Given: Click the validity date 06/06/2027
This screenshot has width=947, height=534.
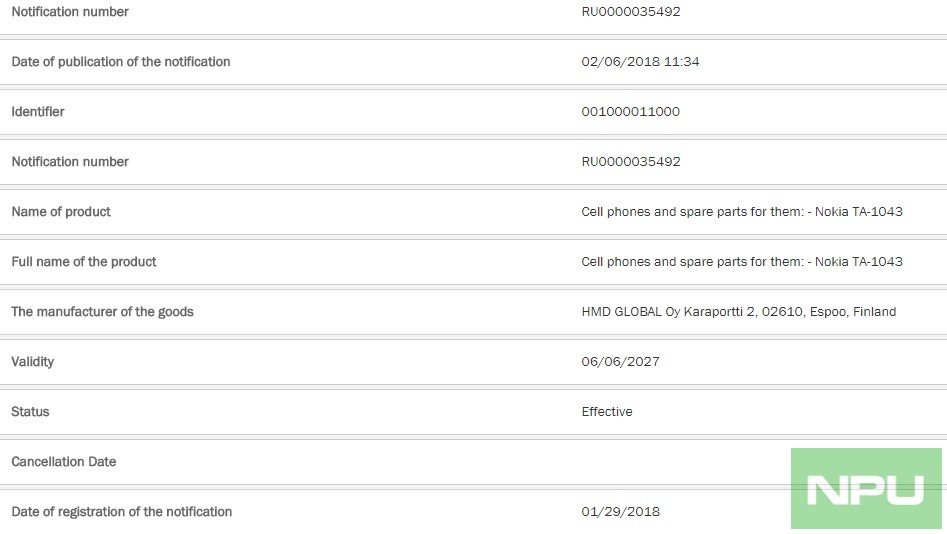Looking at the screenshot, I should 620,362.
